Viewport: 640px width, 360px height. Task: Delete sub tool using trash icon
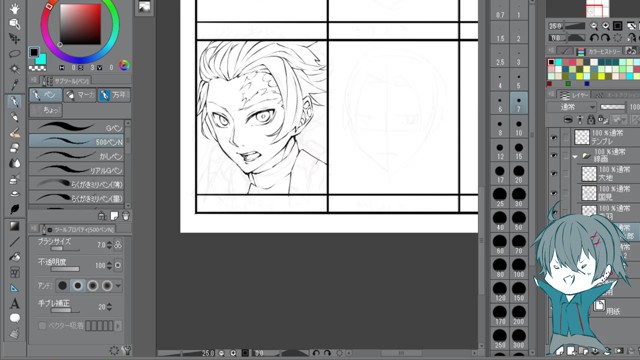126,216
